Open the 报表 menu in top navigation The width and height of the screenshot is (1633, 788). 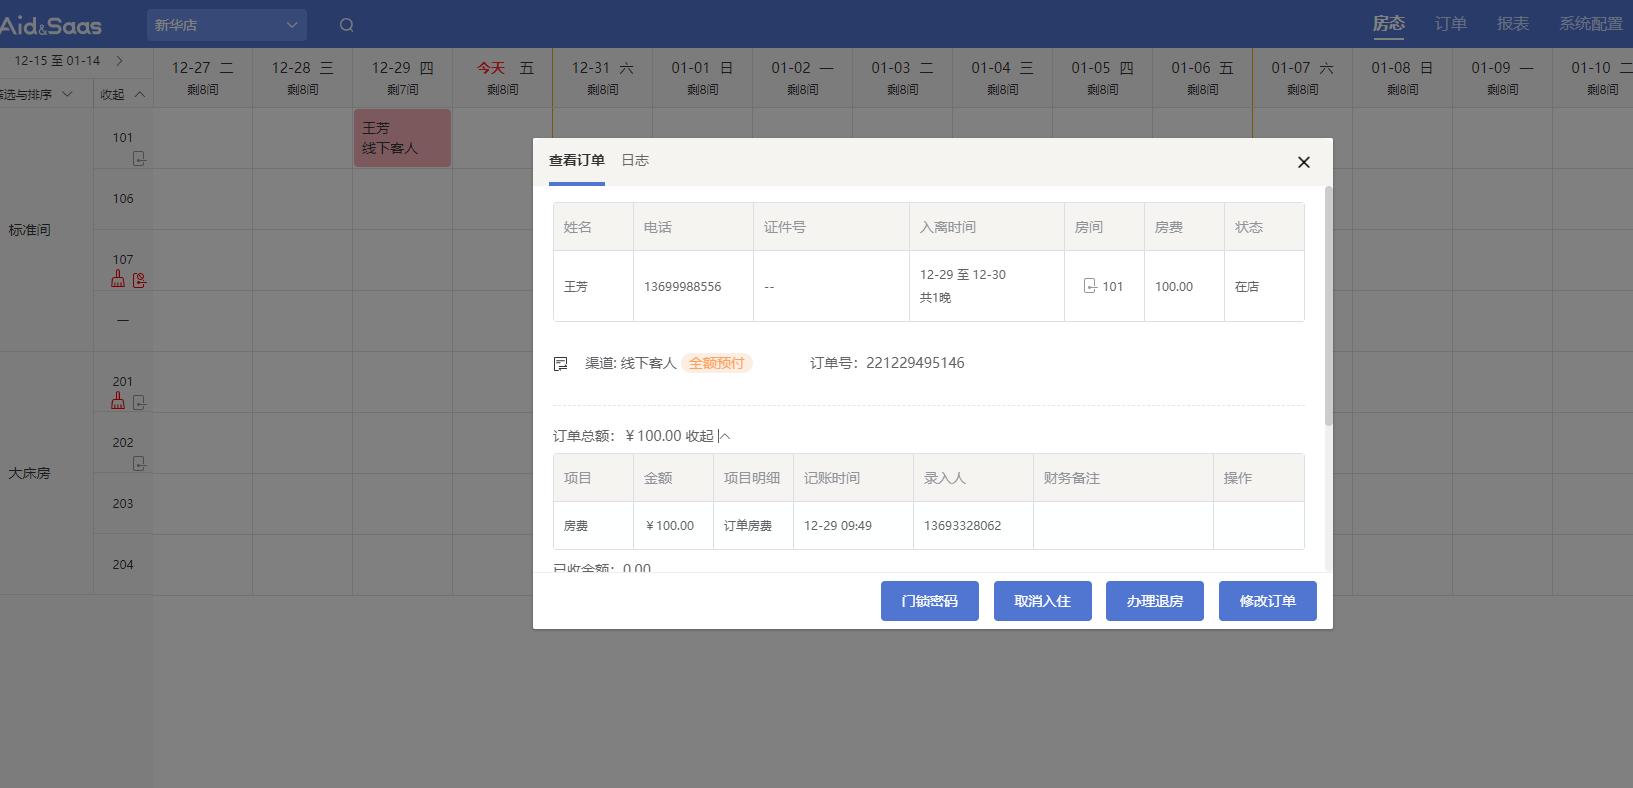pos(1512,24)
